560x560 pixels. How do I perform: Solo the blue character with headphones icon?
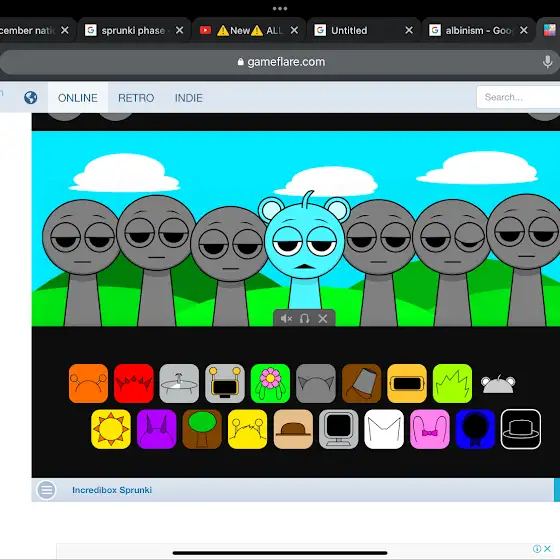click(x=304, y=318)
